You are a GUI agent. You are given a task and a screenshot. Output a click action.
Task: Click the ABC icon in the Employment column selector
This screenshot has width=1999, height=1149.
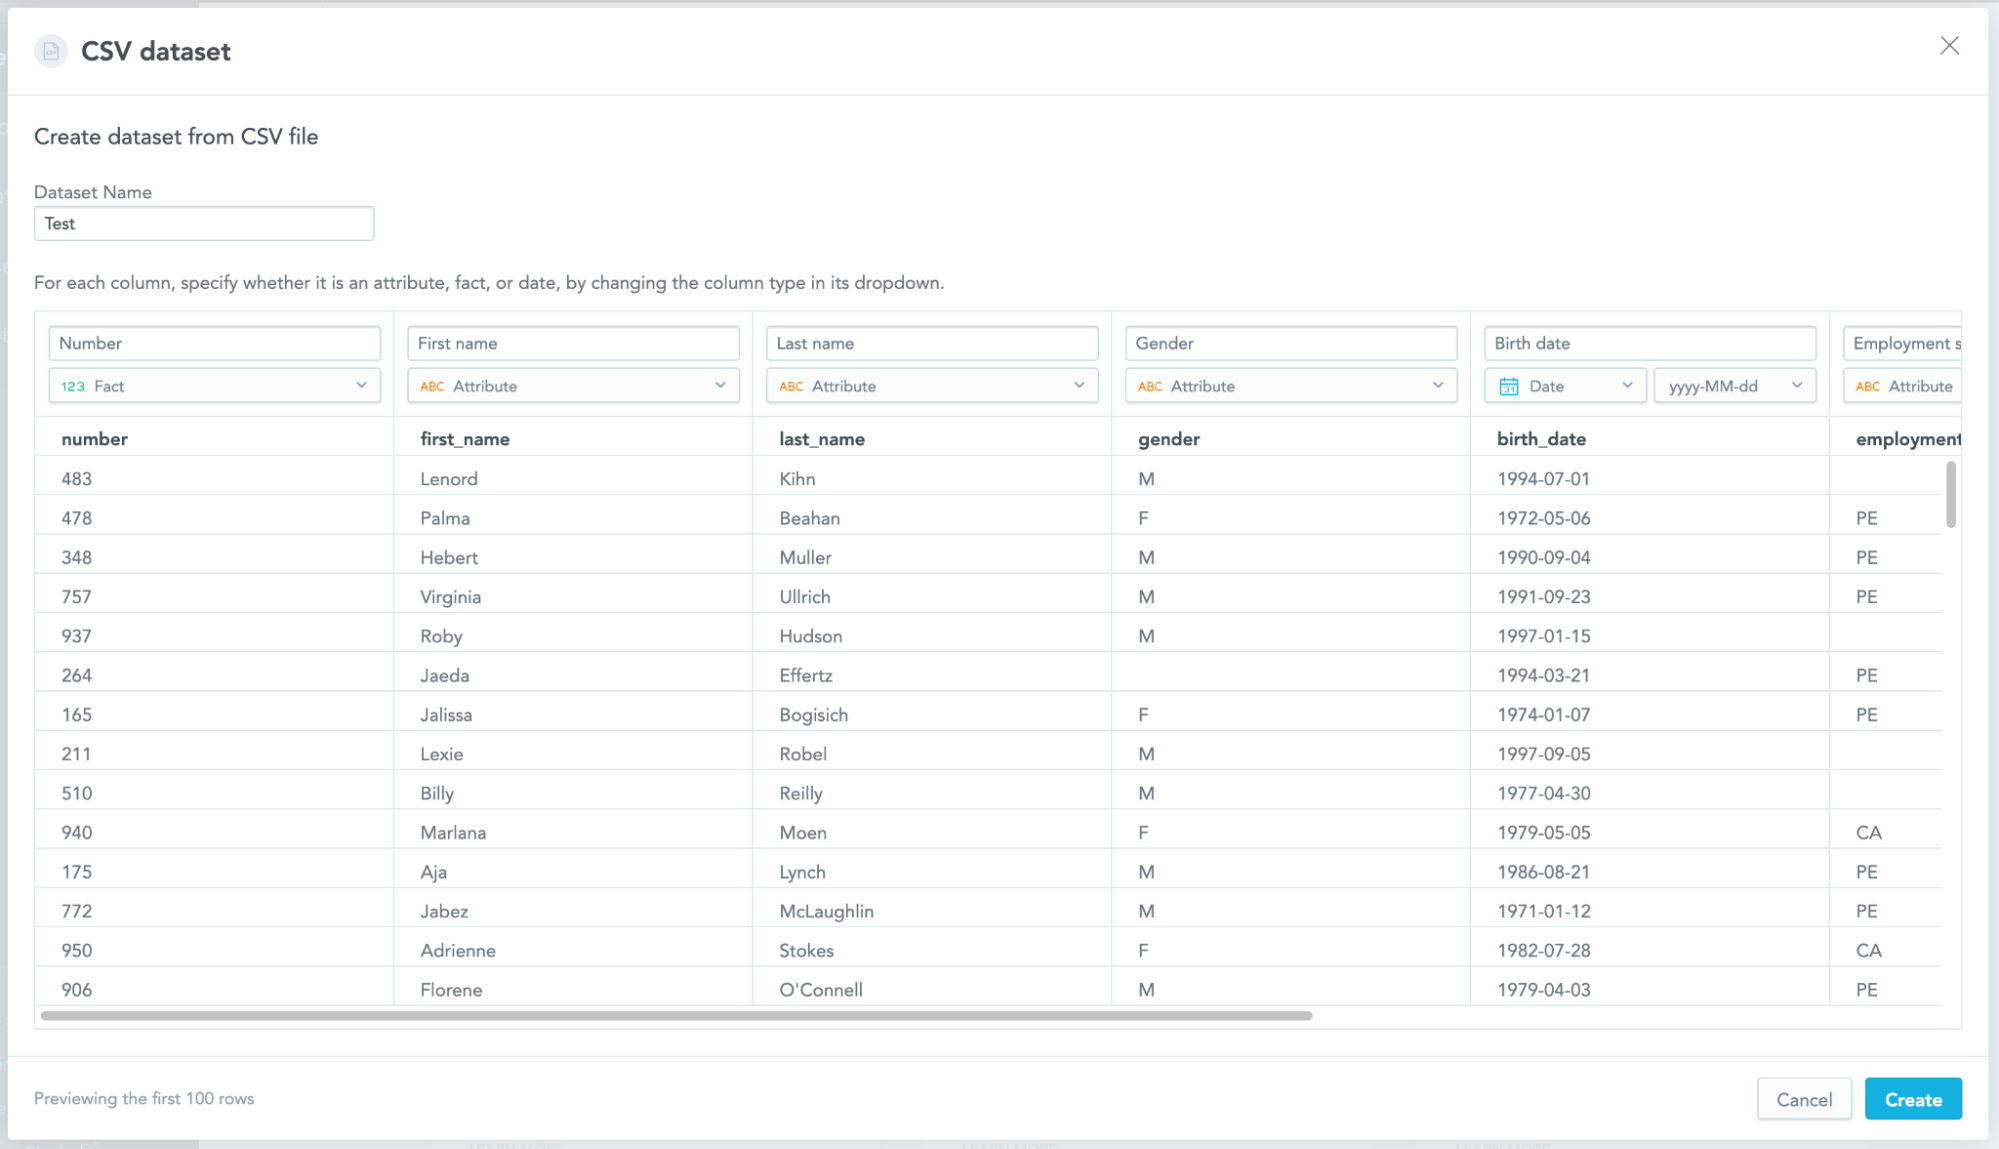(x=1868, y=386)
